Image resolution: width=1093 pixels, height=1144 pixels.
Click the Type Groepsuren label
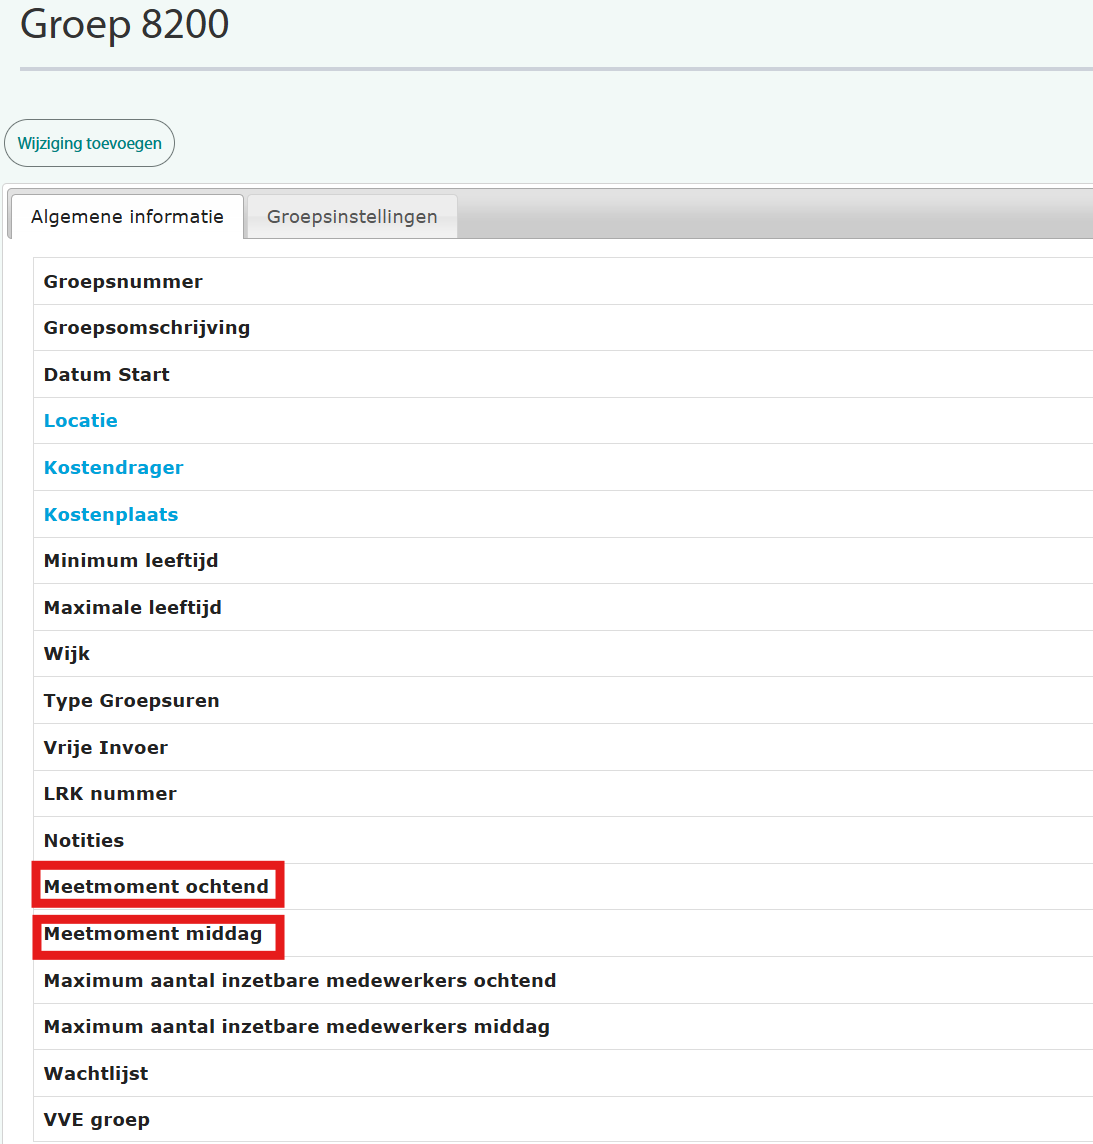point(132,701)
